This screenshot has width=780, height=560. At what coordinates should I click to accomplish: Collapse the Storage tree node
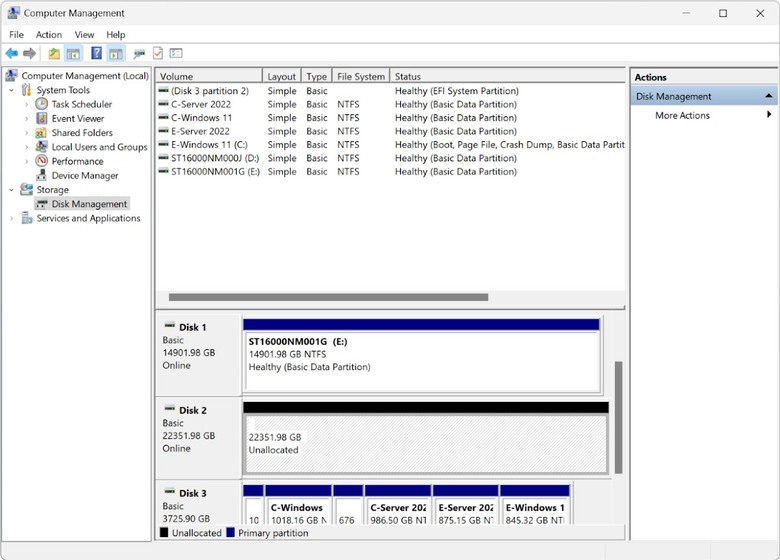point(11,190)
